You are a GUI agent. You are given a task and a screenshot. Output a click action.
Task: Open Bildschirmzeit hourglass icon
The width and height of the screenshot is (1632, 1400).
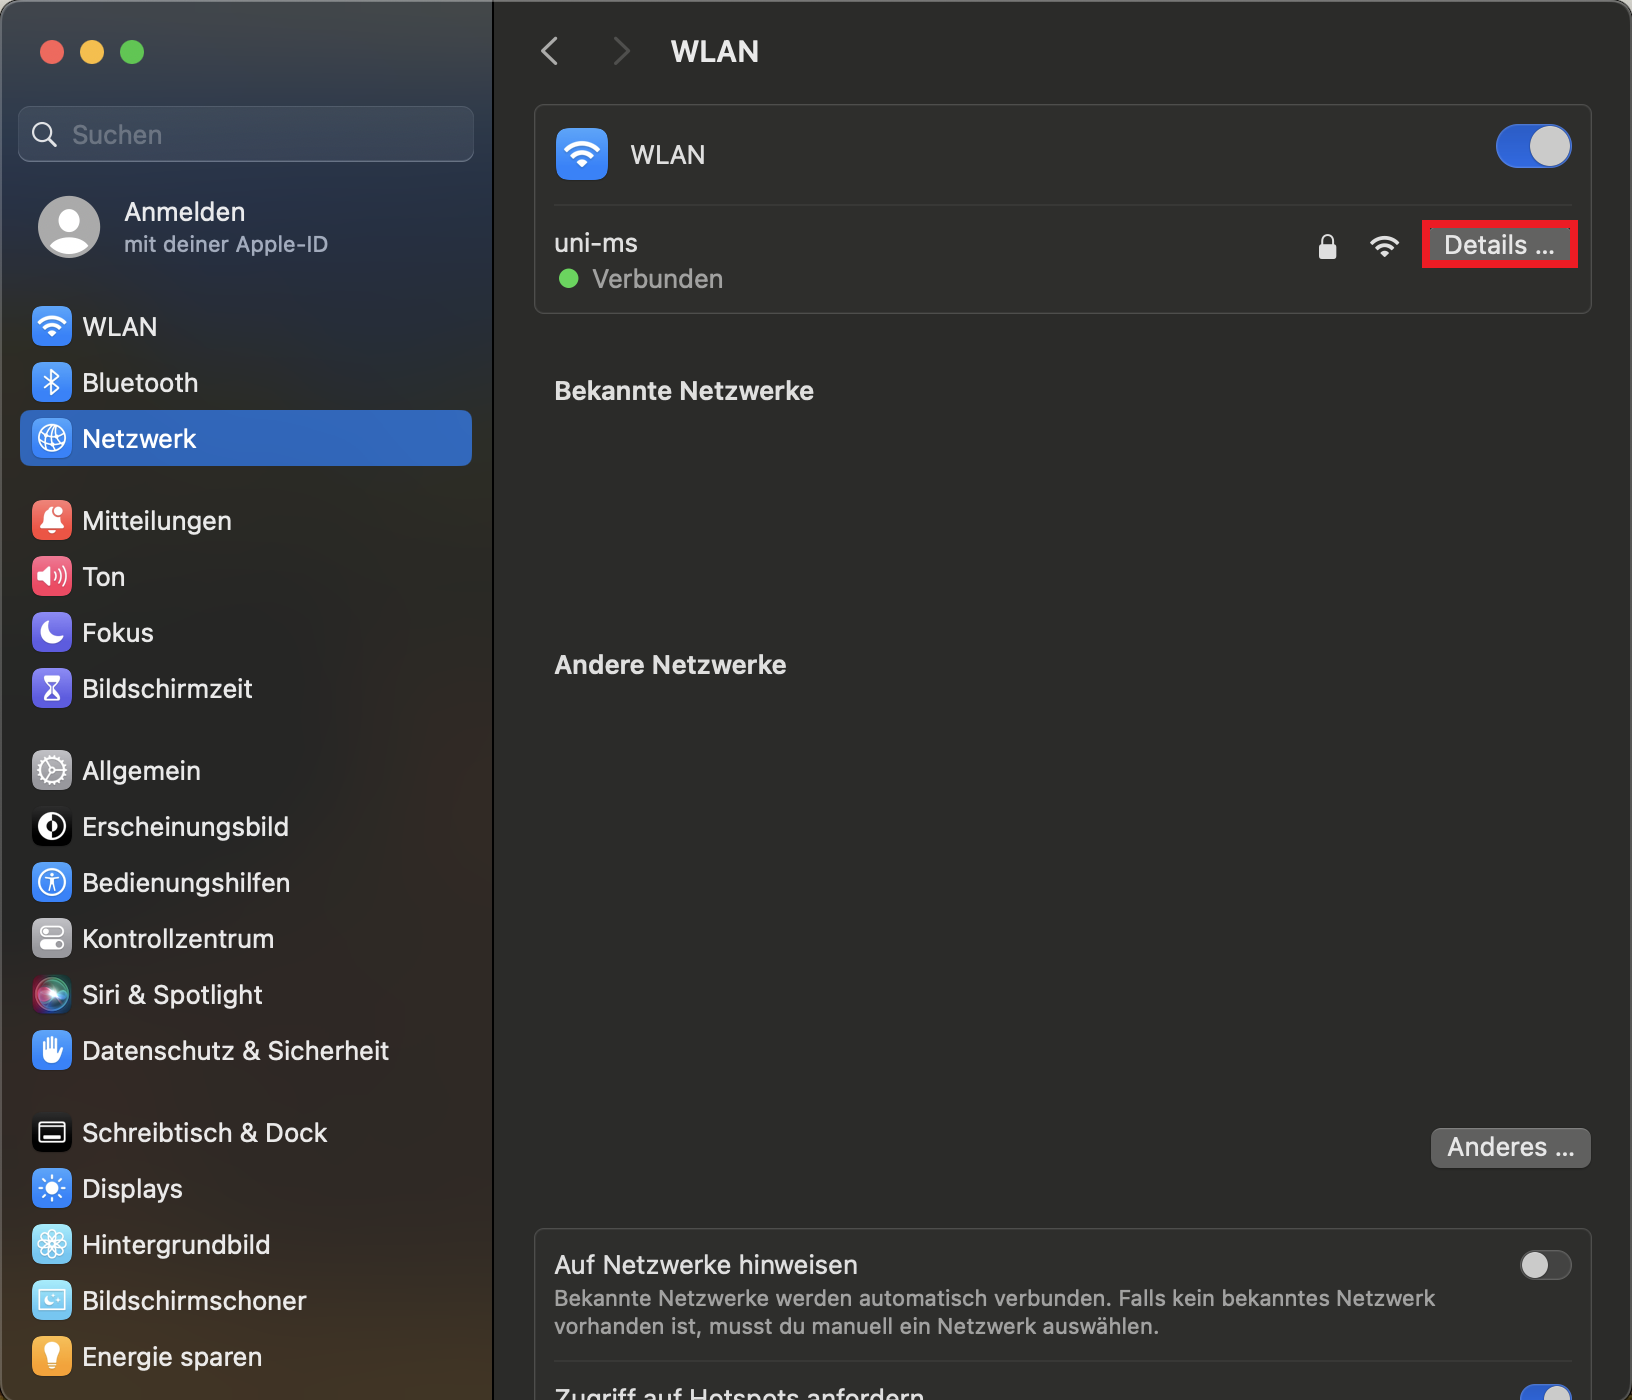point(52,689)
